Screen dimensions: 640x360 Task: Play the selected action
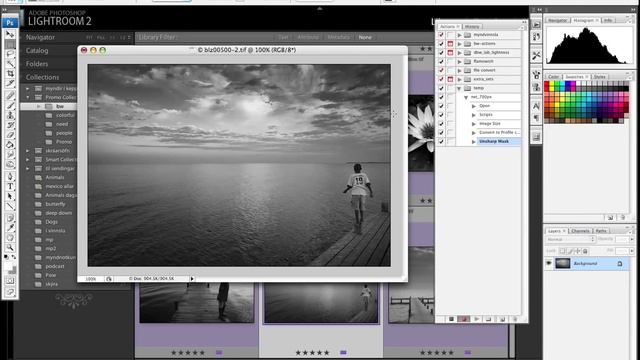(476, 319)
